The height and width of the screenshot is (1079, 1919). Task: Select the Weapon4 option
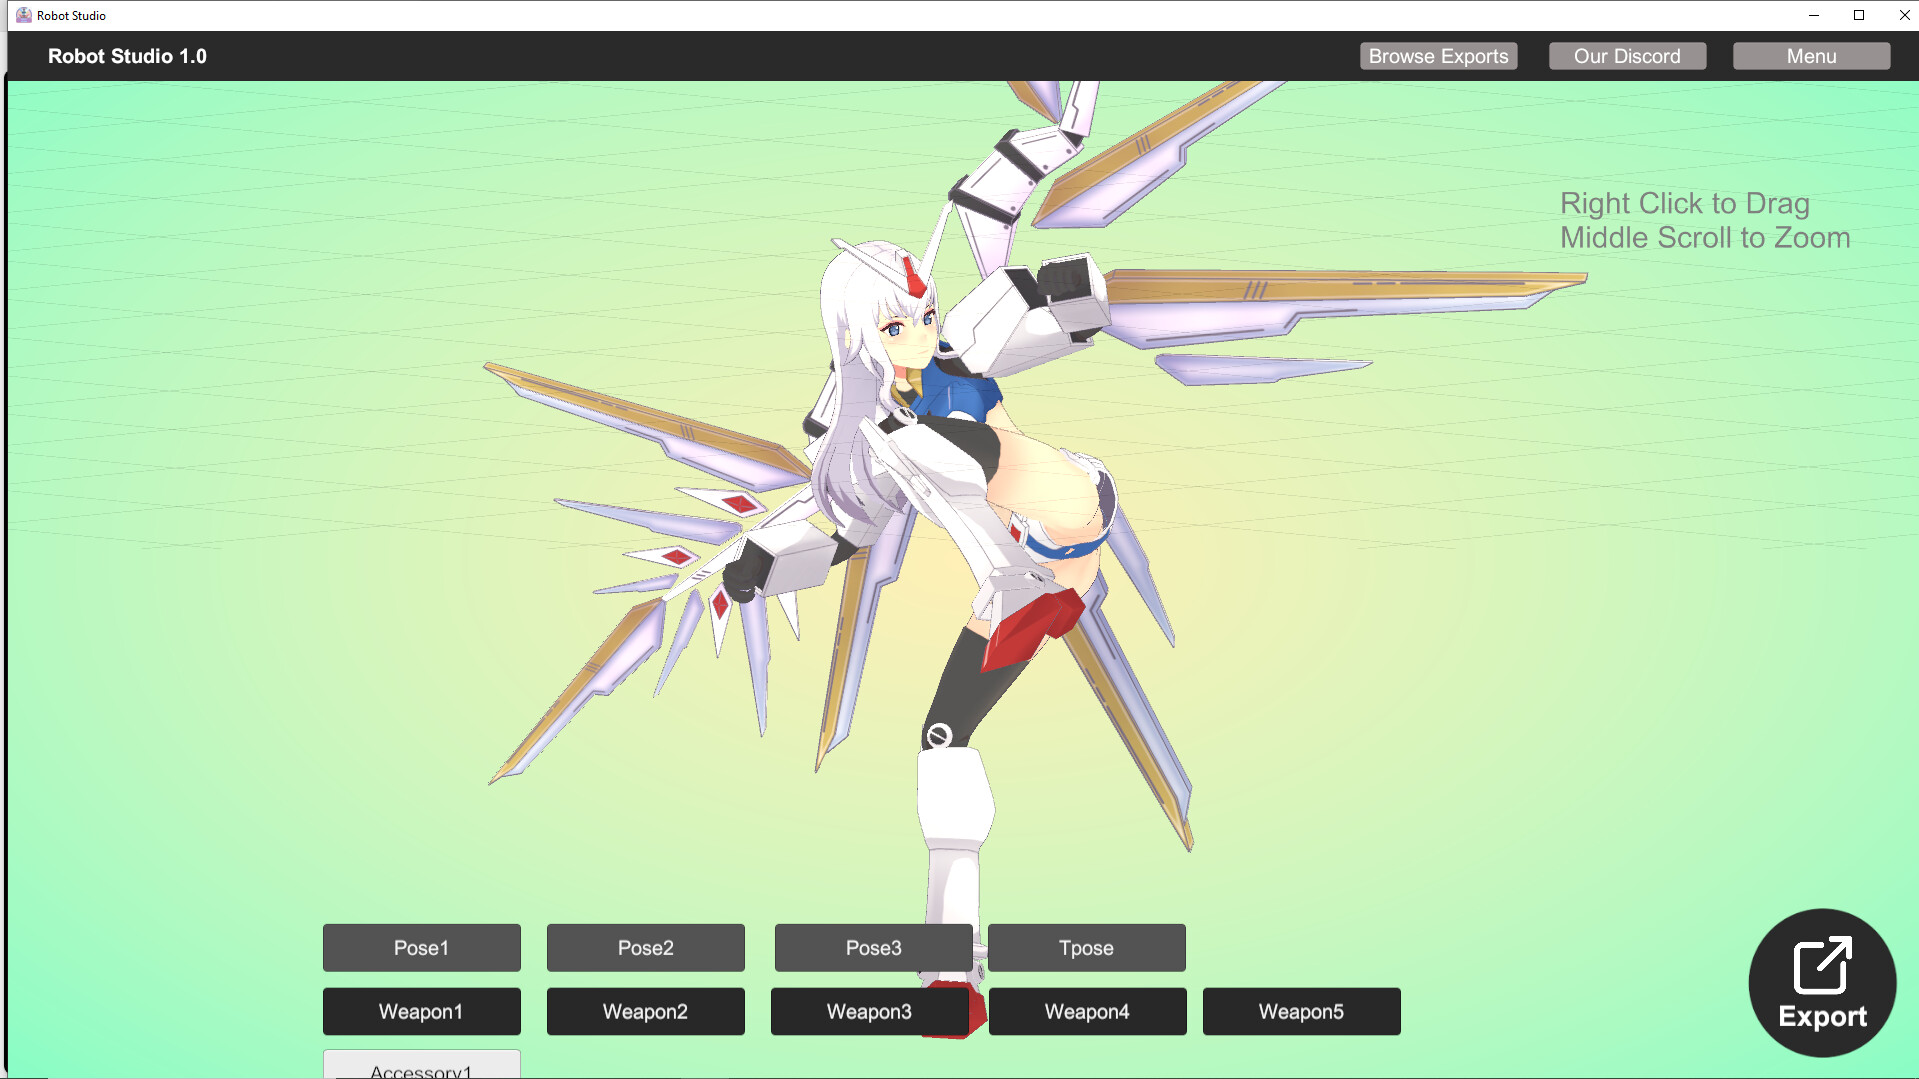[1087, 1011]
